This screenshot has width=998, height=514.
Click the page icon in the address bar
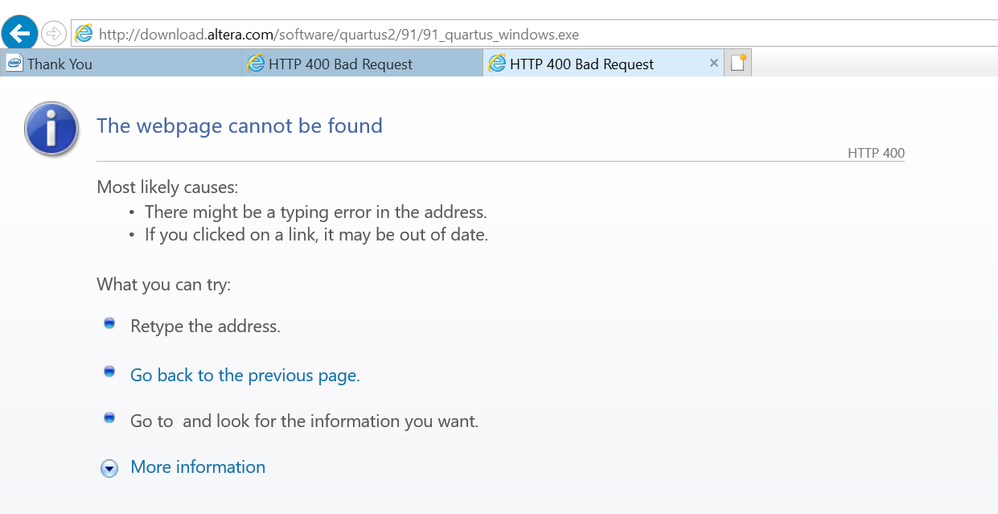point(85,34)
